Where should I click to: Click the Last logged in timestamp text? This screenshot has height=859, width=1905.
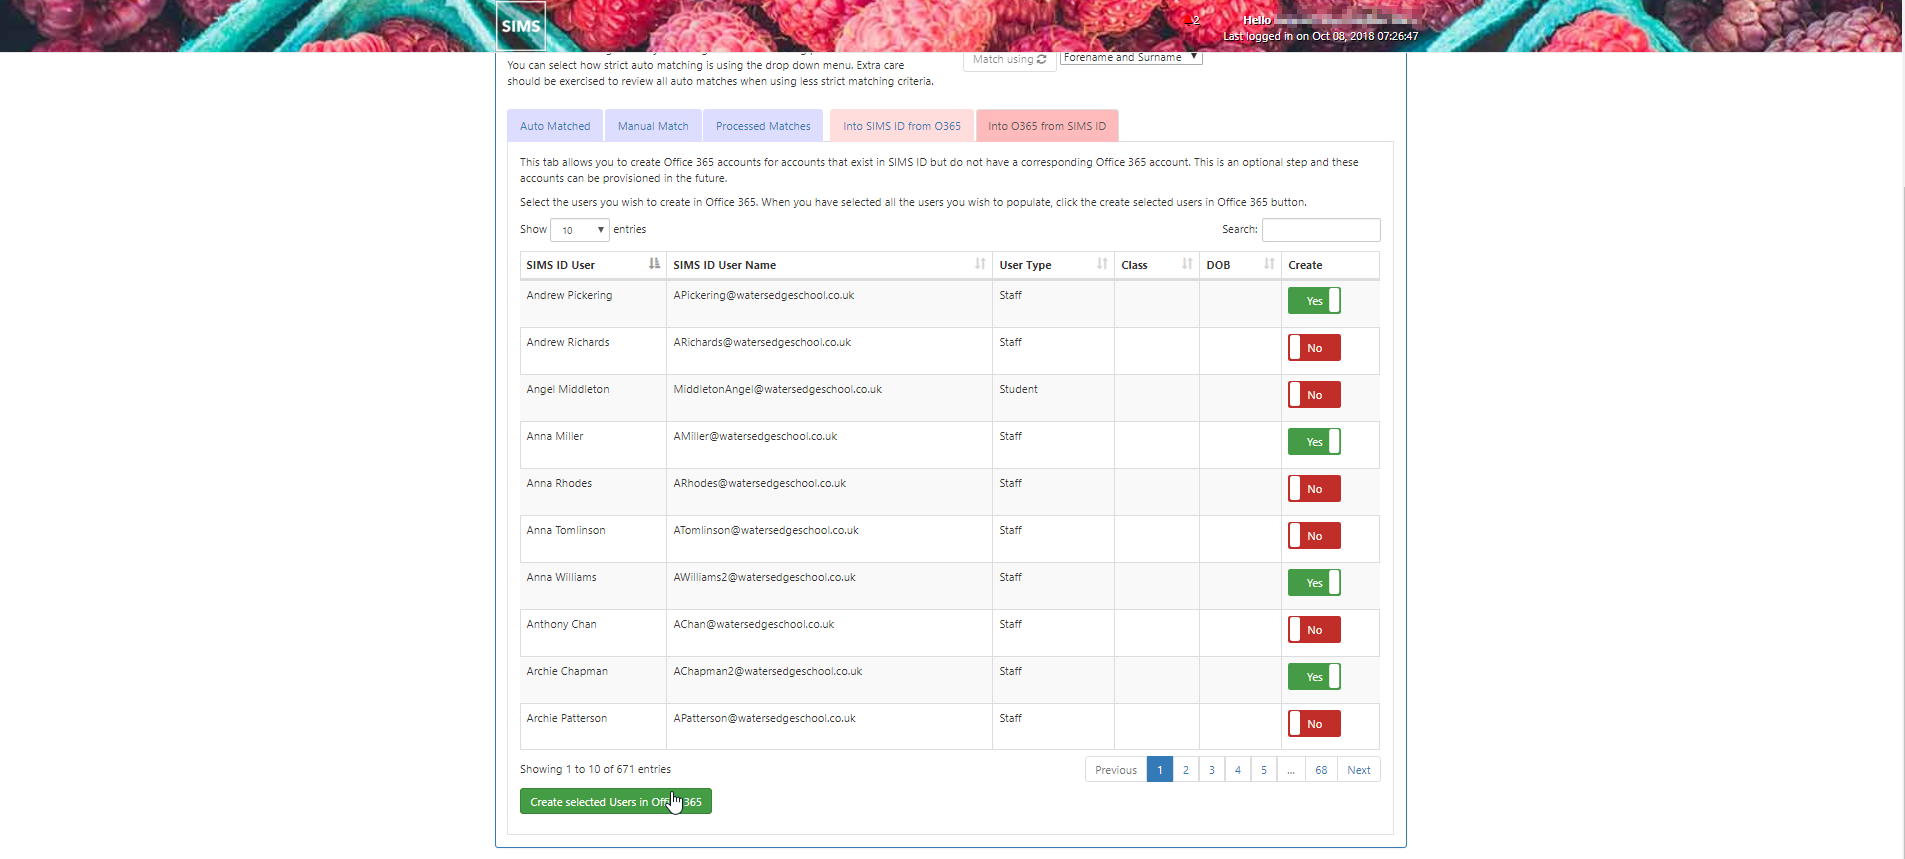[x=1320, y=36]
